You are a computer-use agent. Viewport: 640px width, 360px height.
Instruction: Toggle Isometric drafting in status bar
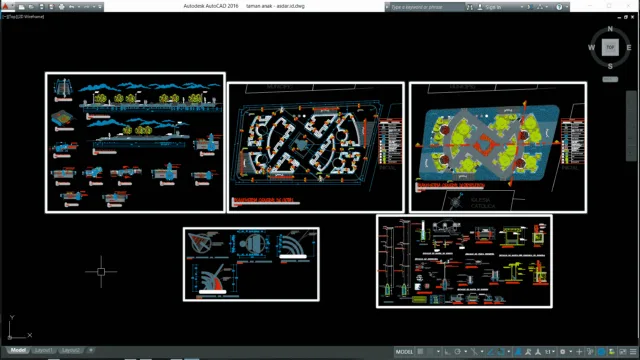tap(474, 352)
